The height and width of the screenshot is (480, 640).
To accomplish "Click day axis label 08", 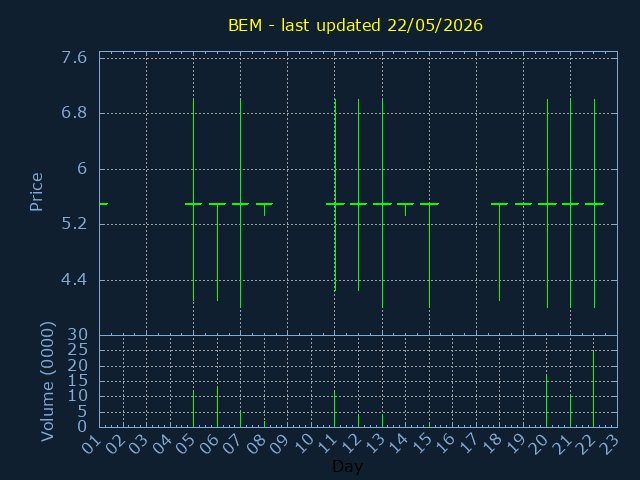I will [x=256, y=444].
